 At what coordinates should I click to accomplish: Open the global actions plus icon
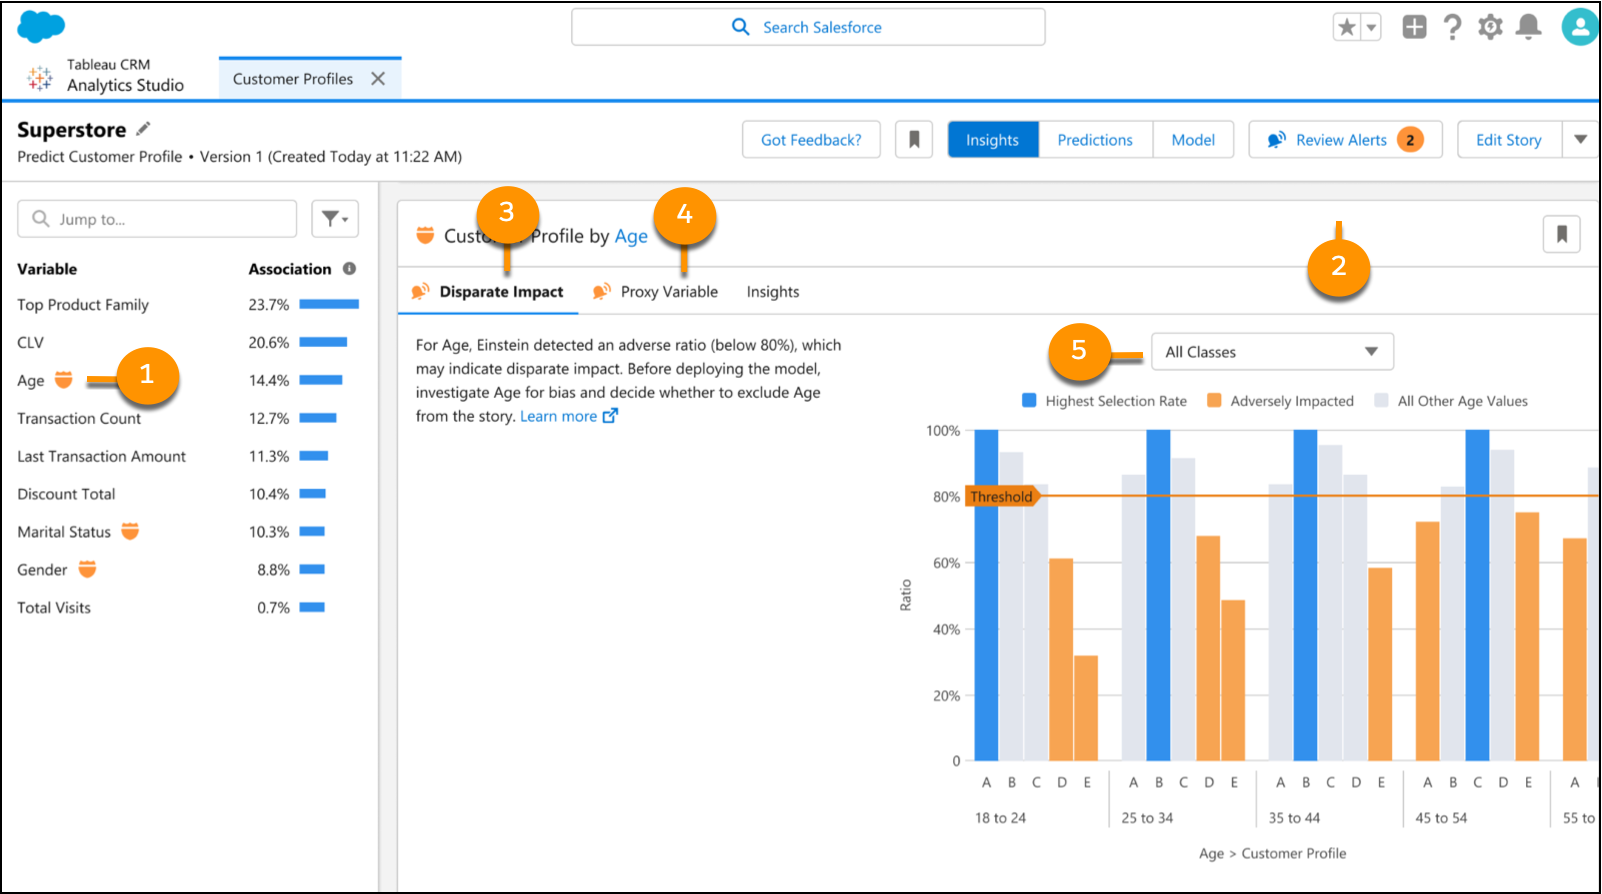coord(1414,27)
